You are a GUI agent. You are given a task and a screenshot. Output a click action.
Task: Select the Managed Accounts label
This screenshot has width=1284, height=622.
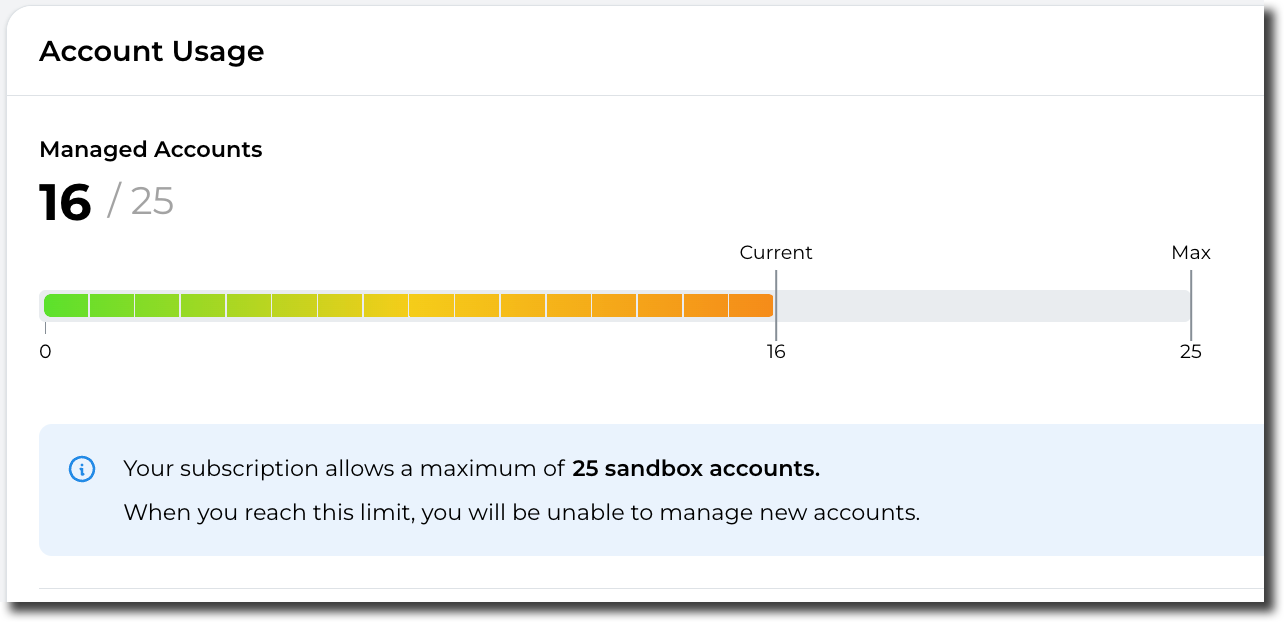pos(150,150)
